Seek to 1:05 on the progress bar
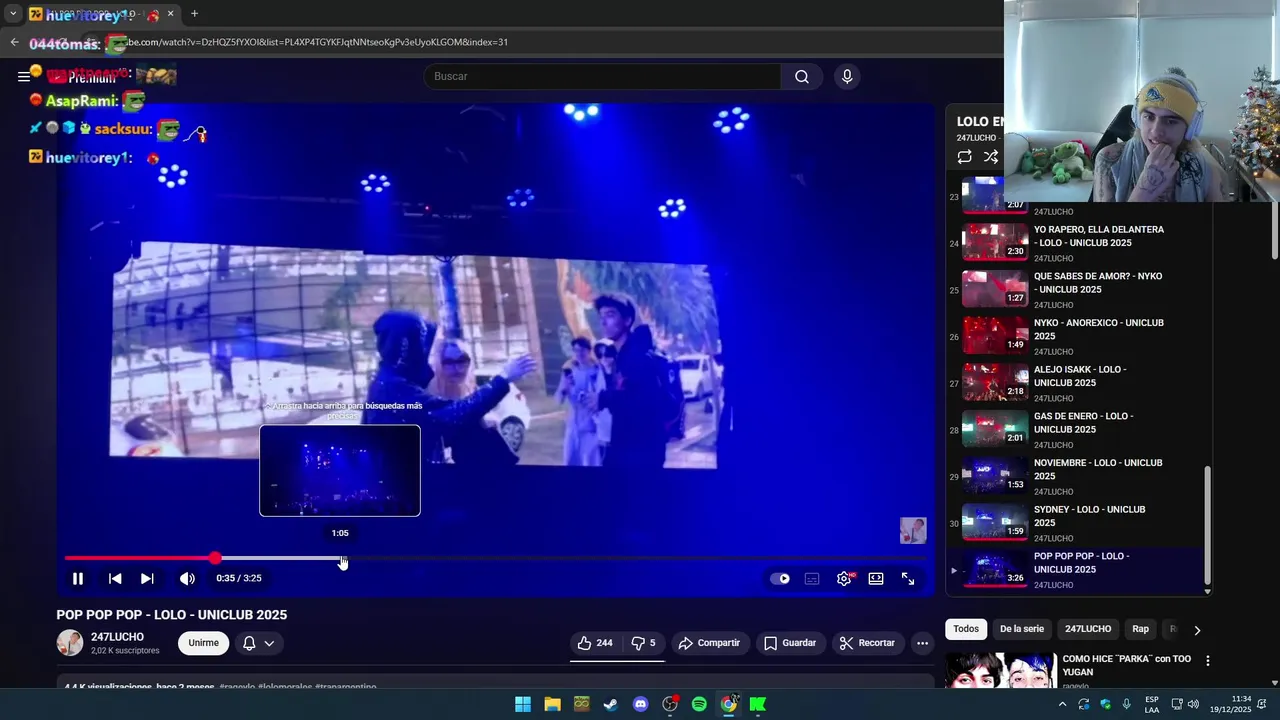This screenshot has height=720, width=1280. pyautogui.click(x=341, y=558)
